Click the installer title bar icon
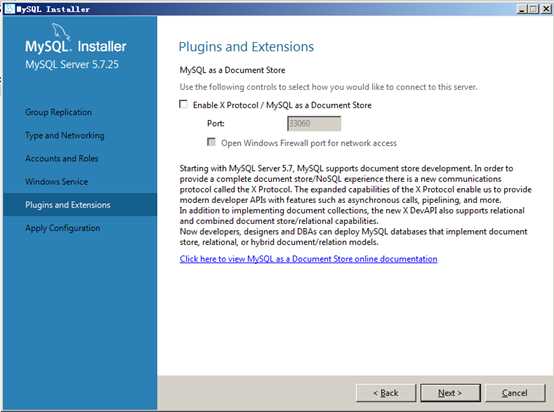This screenshot has height=412, width=554. (x=10, y=8)
